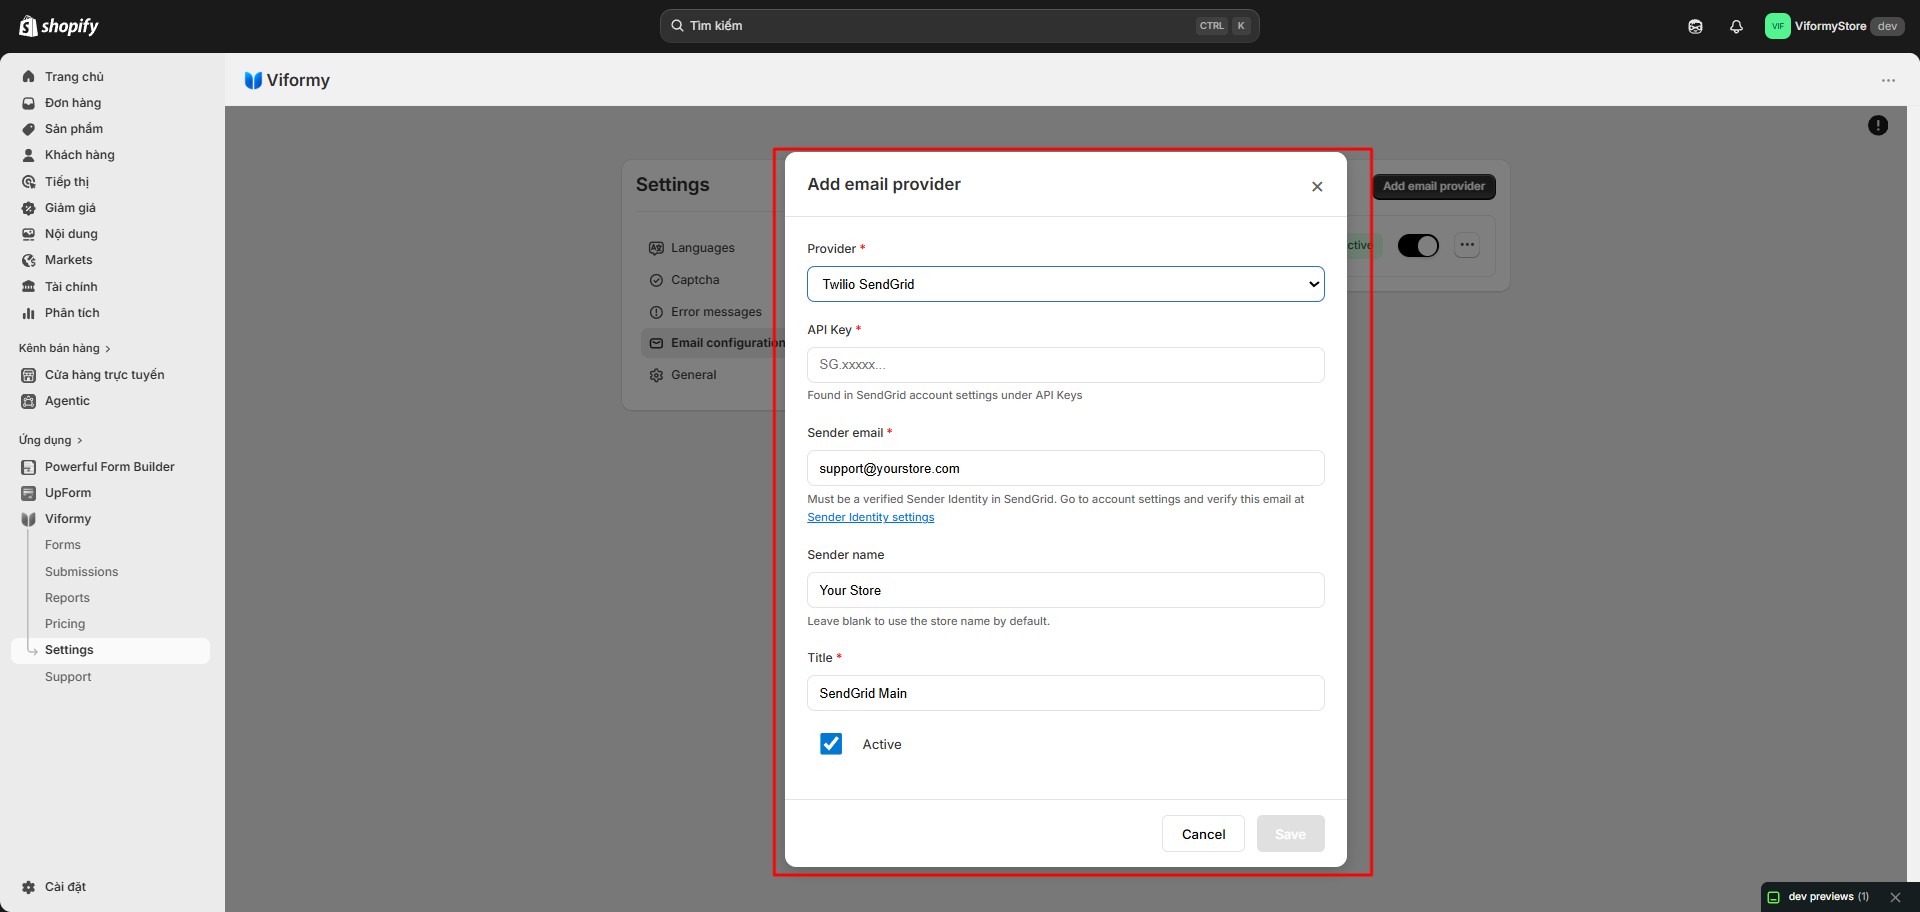Image resolution: width=1920 pixels, height=912 pixels.
Task: Uncheck the Active checkbox
Action: coord(831,744)
